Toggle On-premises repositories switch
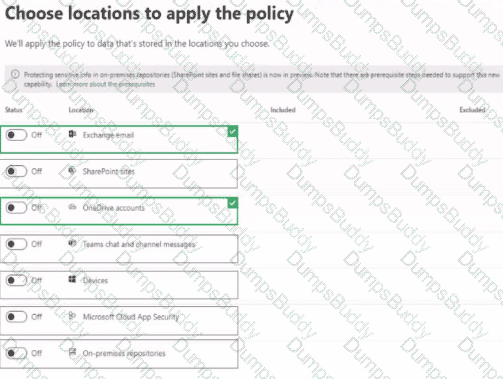This screenshot has width=503, height=379. pos(16,353)
